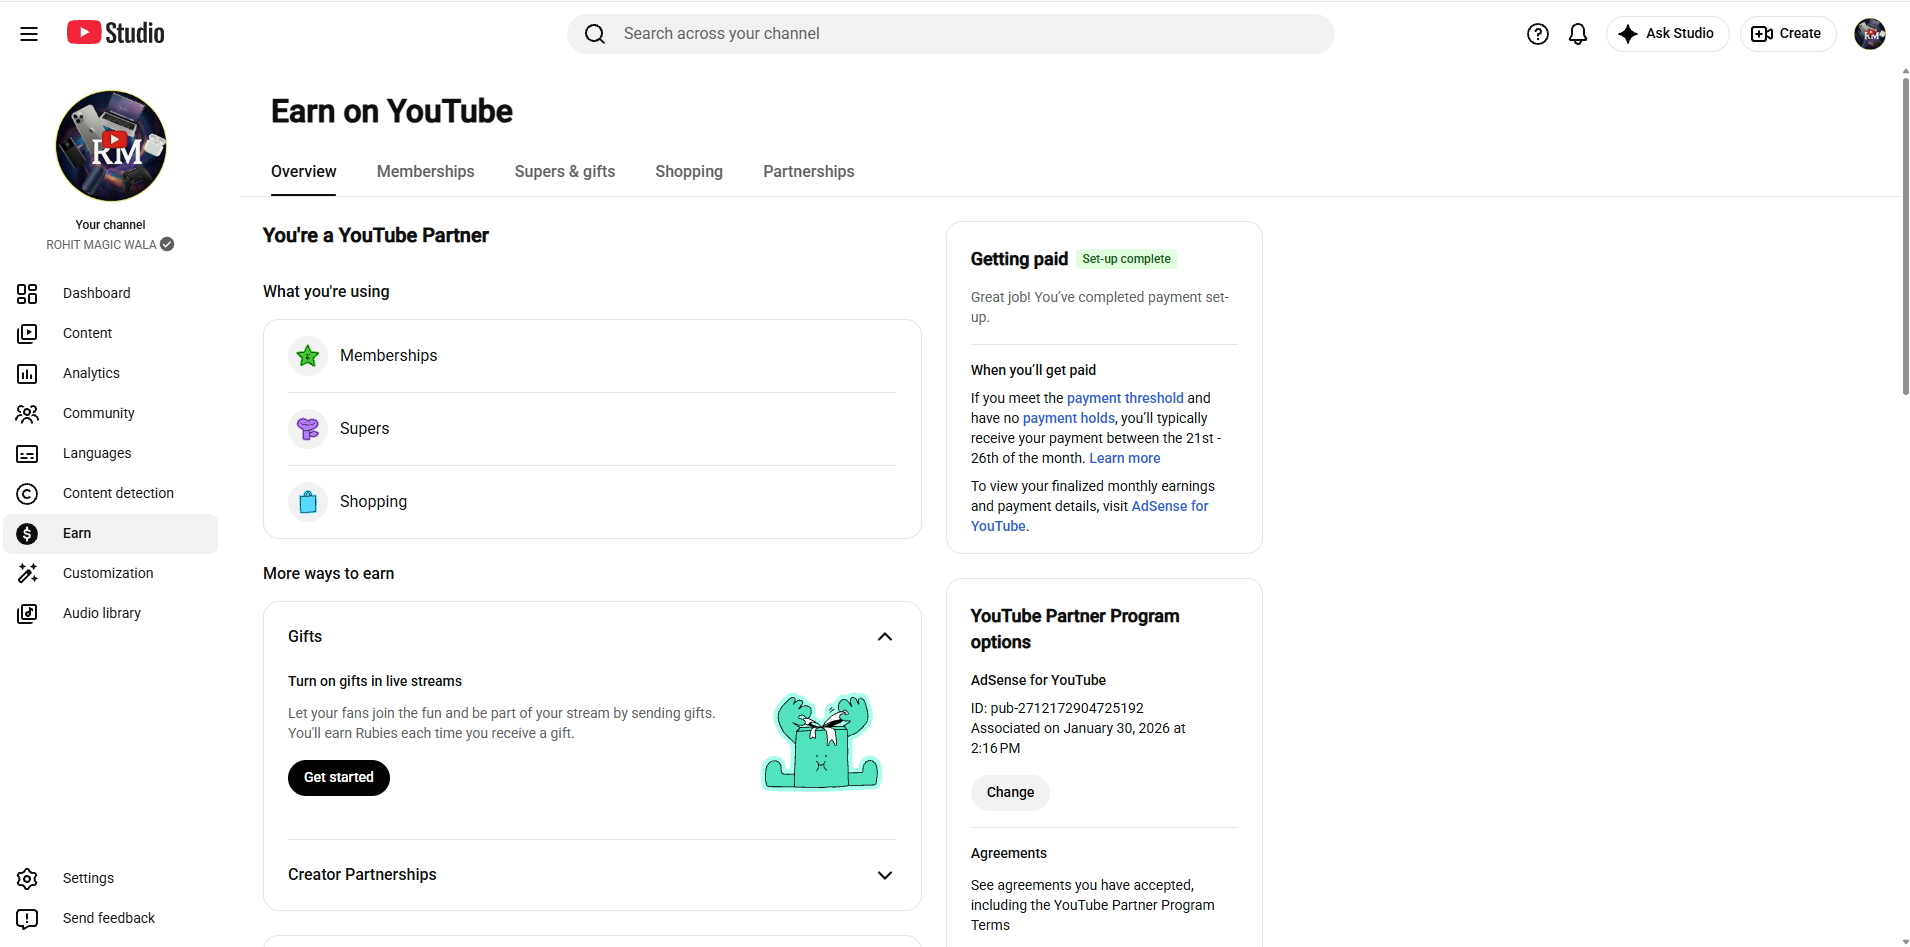
Task: Click the Supers purple icon
Action: point(308,428)
